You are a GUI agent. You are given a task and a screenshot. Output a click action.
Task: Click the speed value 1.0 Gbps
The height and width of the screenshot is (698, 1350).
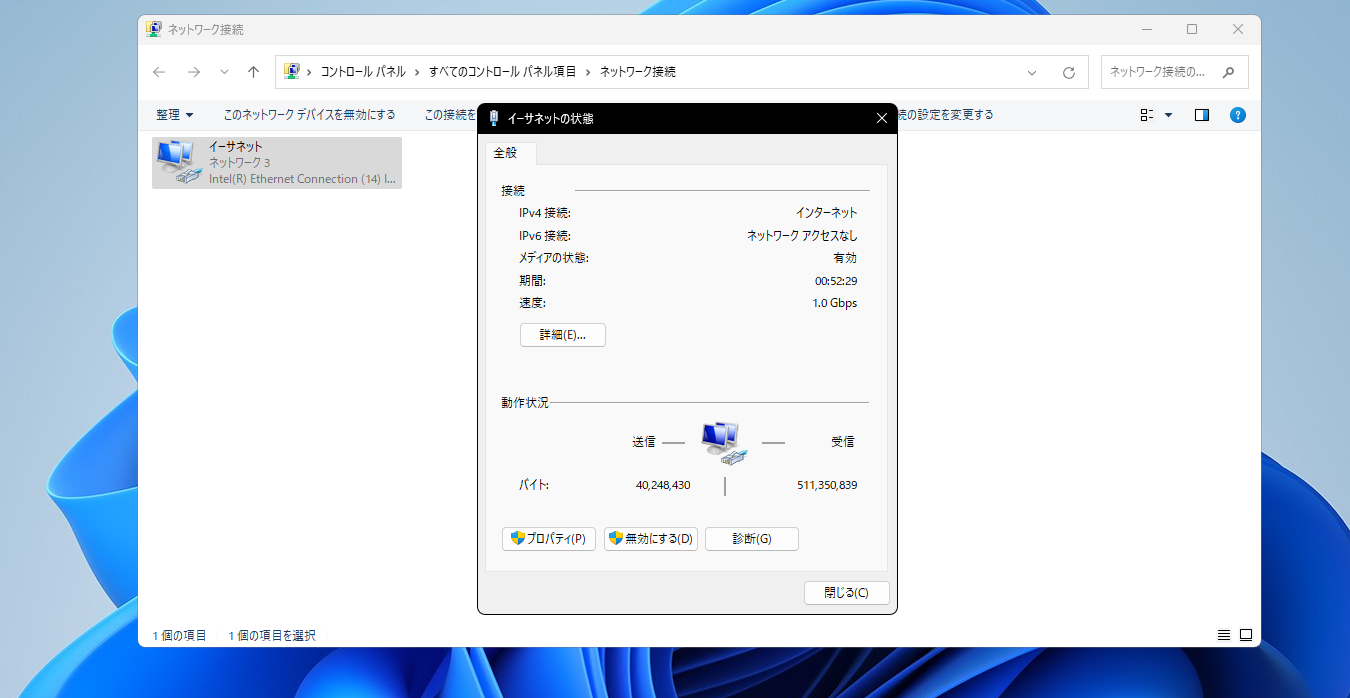(835, 303)
